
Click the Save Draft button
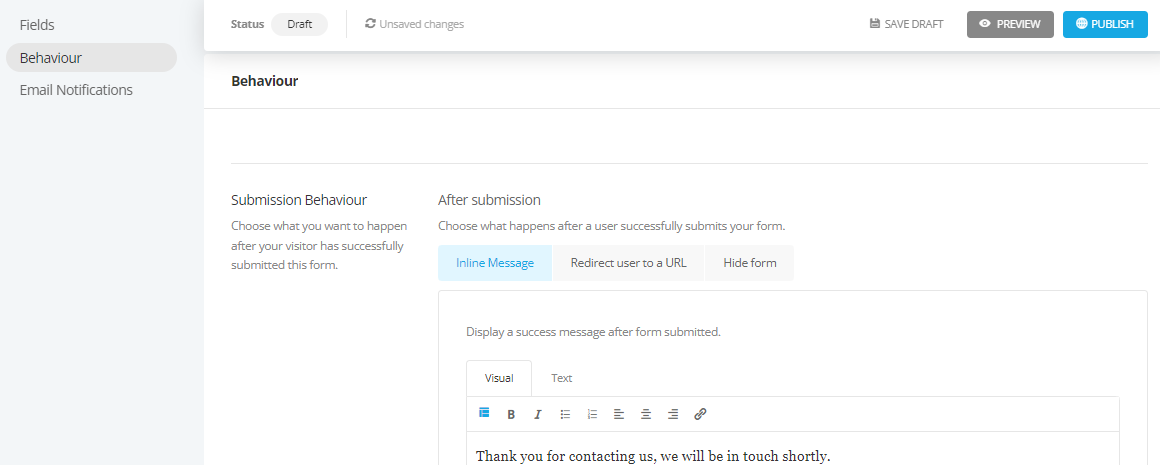tap(906, 24)
